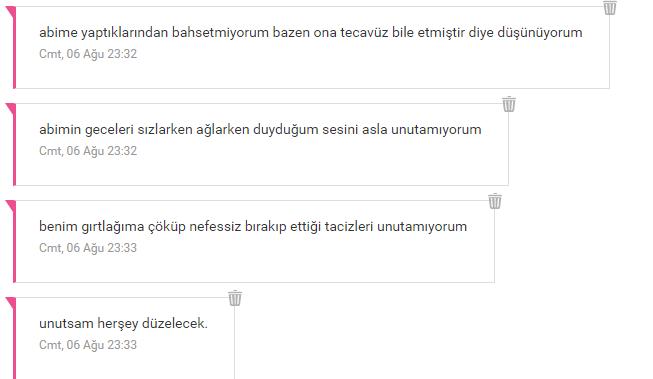
Task: Click pink corner flag of 'abimin geceleri' message
Action: pos(10,109)
